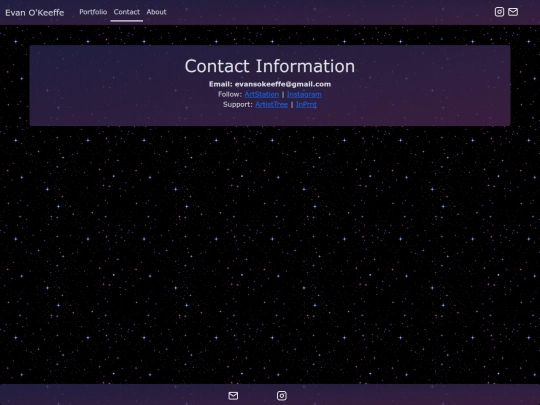Click the email envelope icon in footer
Screen dimensions: 540x405
(233, 396)
